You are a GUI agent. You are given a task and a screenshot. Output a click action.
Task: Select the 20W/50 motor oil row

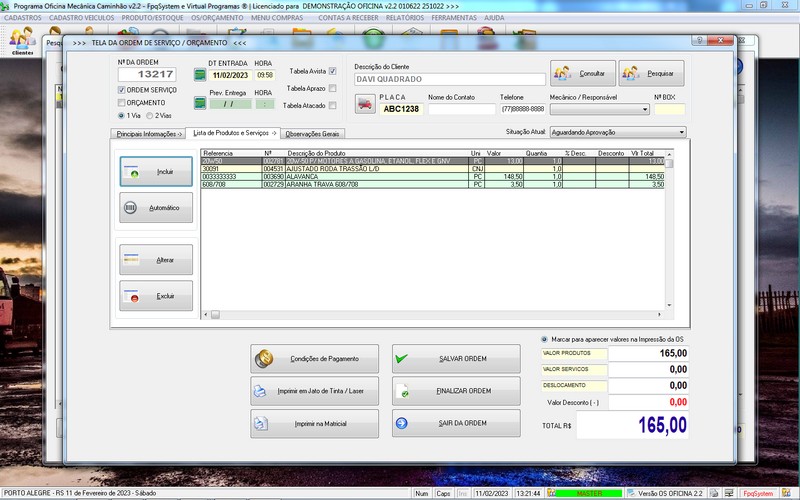coord(433,161)
